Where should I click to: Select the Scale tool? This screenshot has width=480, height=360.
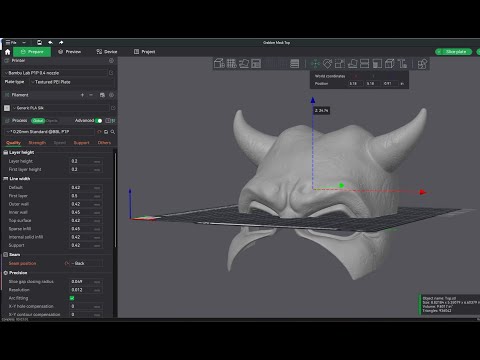[340, 64]
